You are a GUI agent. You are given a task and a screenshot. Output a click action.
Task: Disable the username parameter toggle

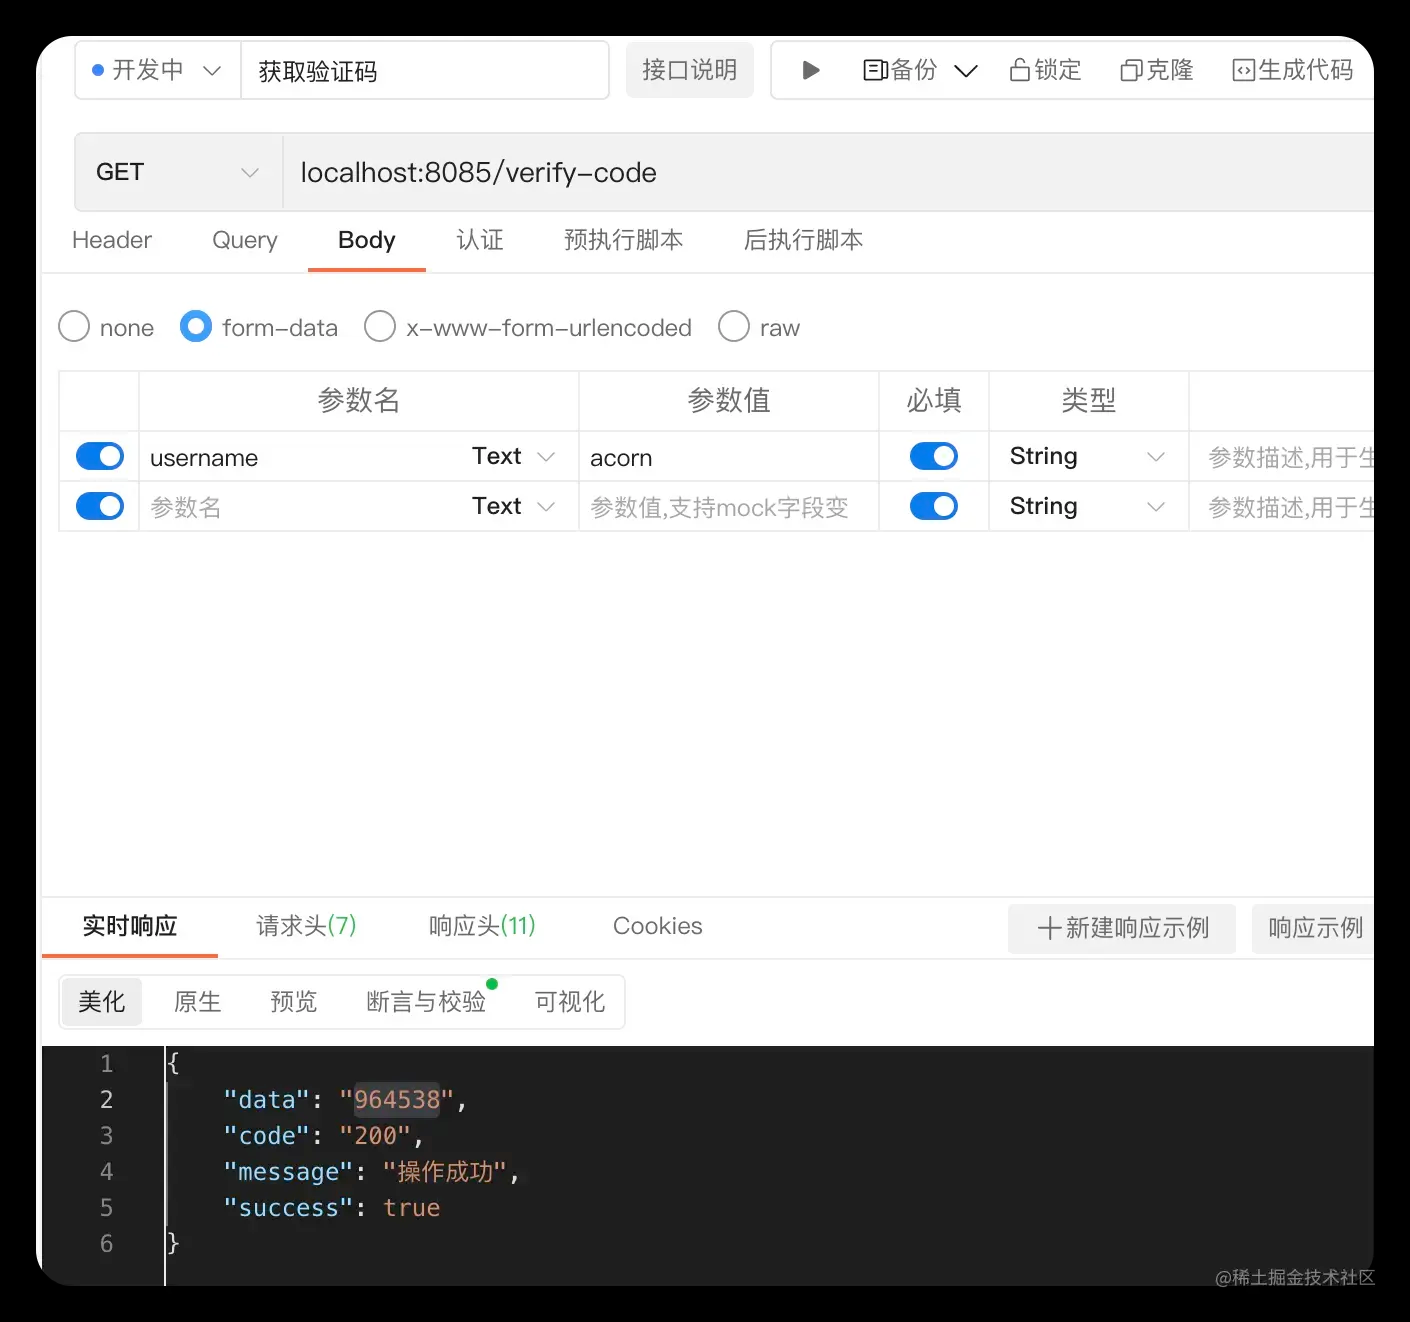point(99,456)
